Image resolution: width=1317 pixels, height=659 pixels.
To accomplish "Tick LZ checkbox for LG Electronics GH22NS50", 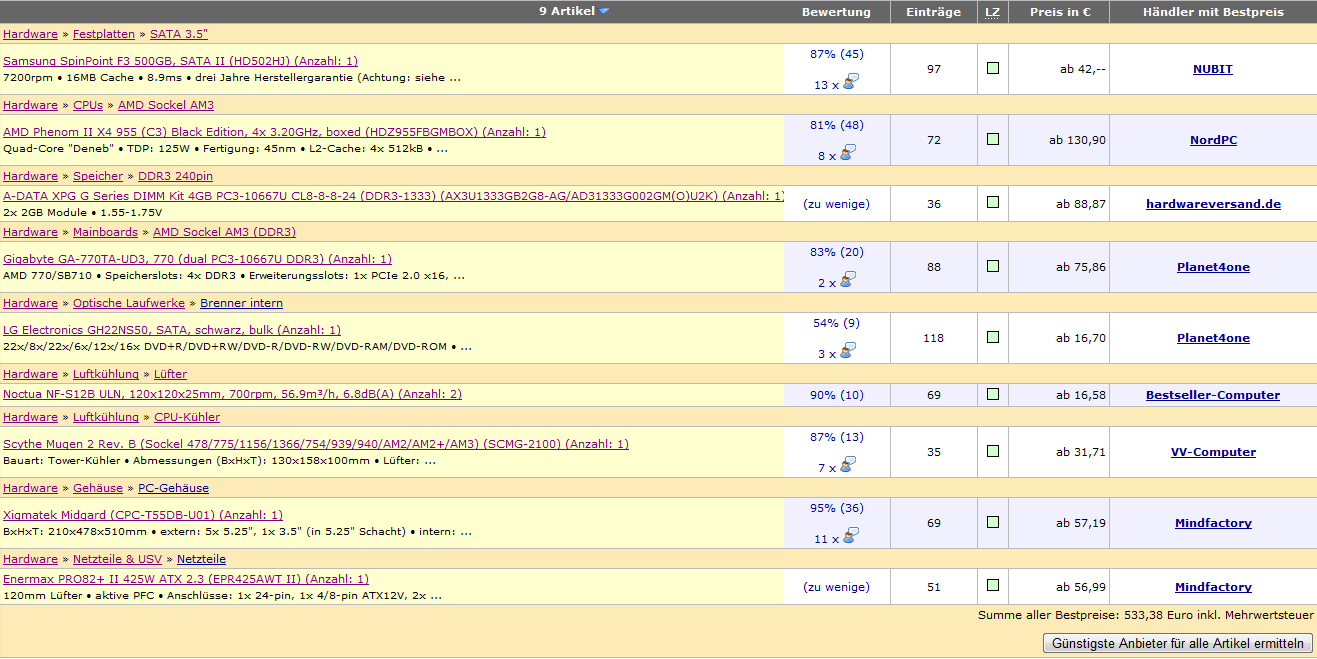I will (993, 337).
